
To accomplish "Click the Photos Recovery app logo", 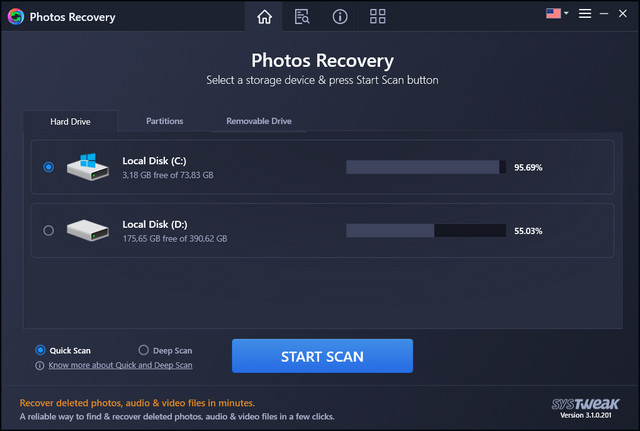I will pyautogui.click(x=14, y=17).
